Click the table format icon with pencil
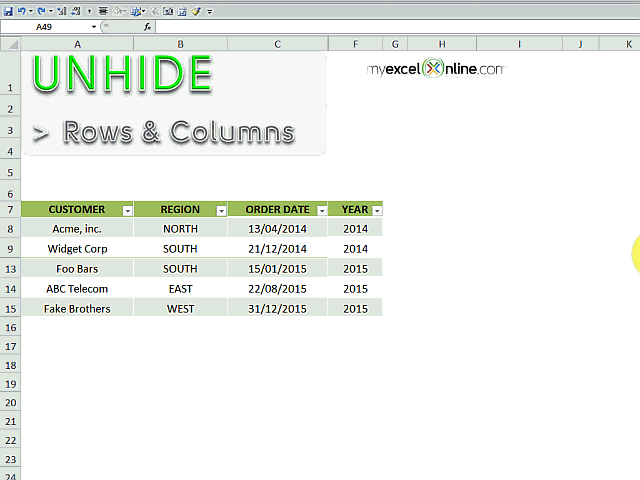 click(136, 11)
